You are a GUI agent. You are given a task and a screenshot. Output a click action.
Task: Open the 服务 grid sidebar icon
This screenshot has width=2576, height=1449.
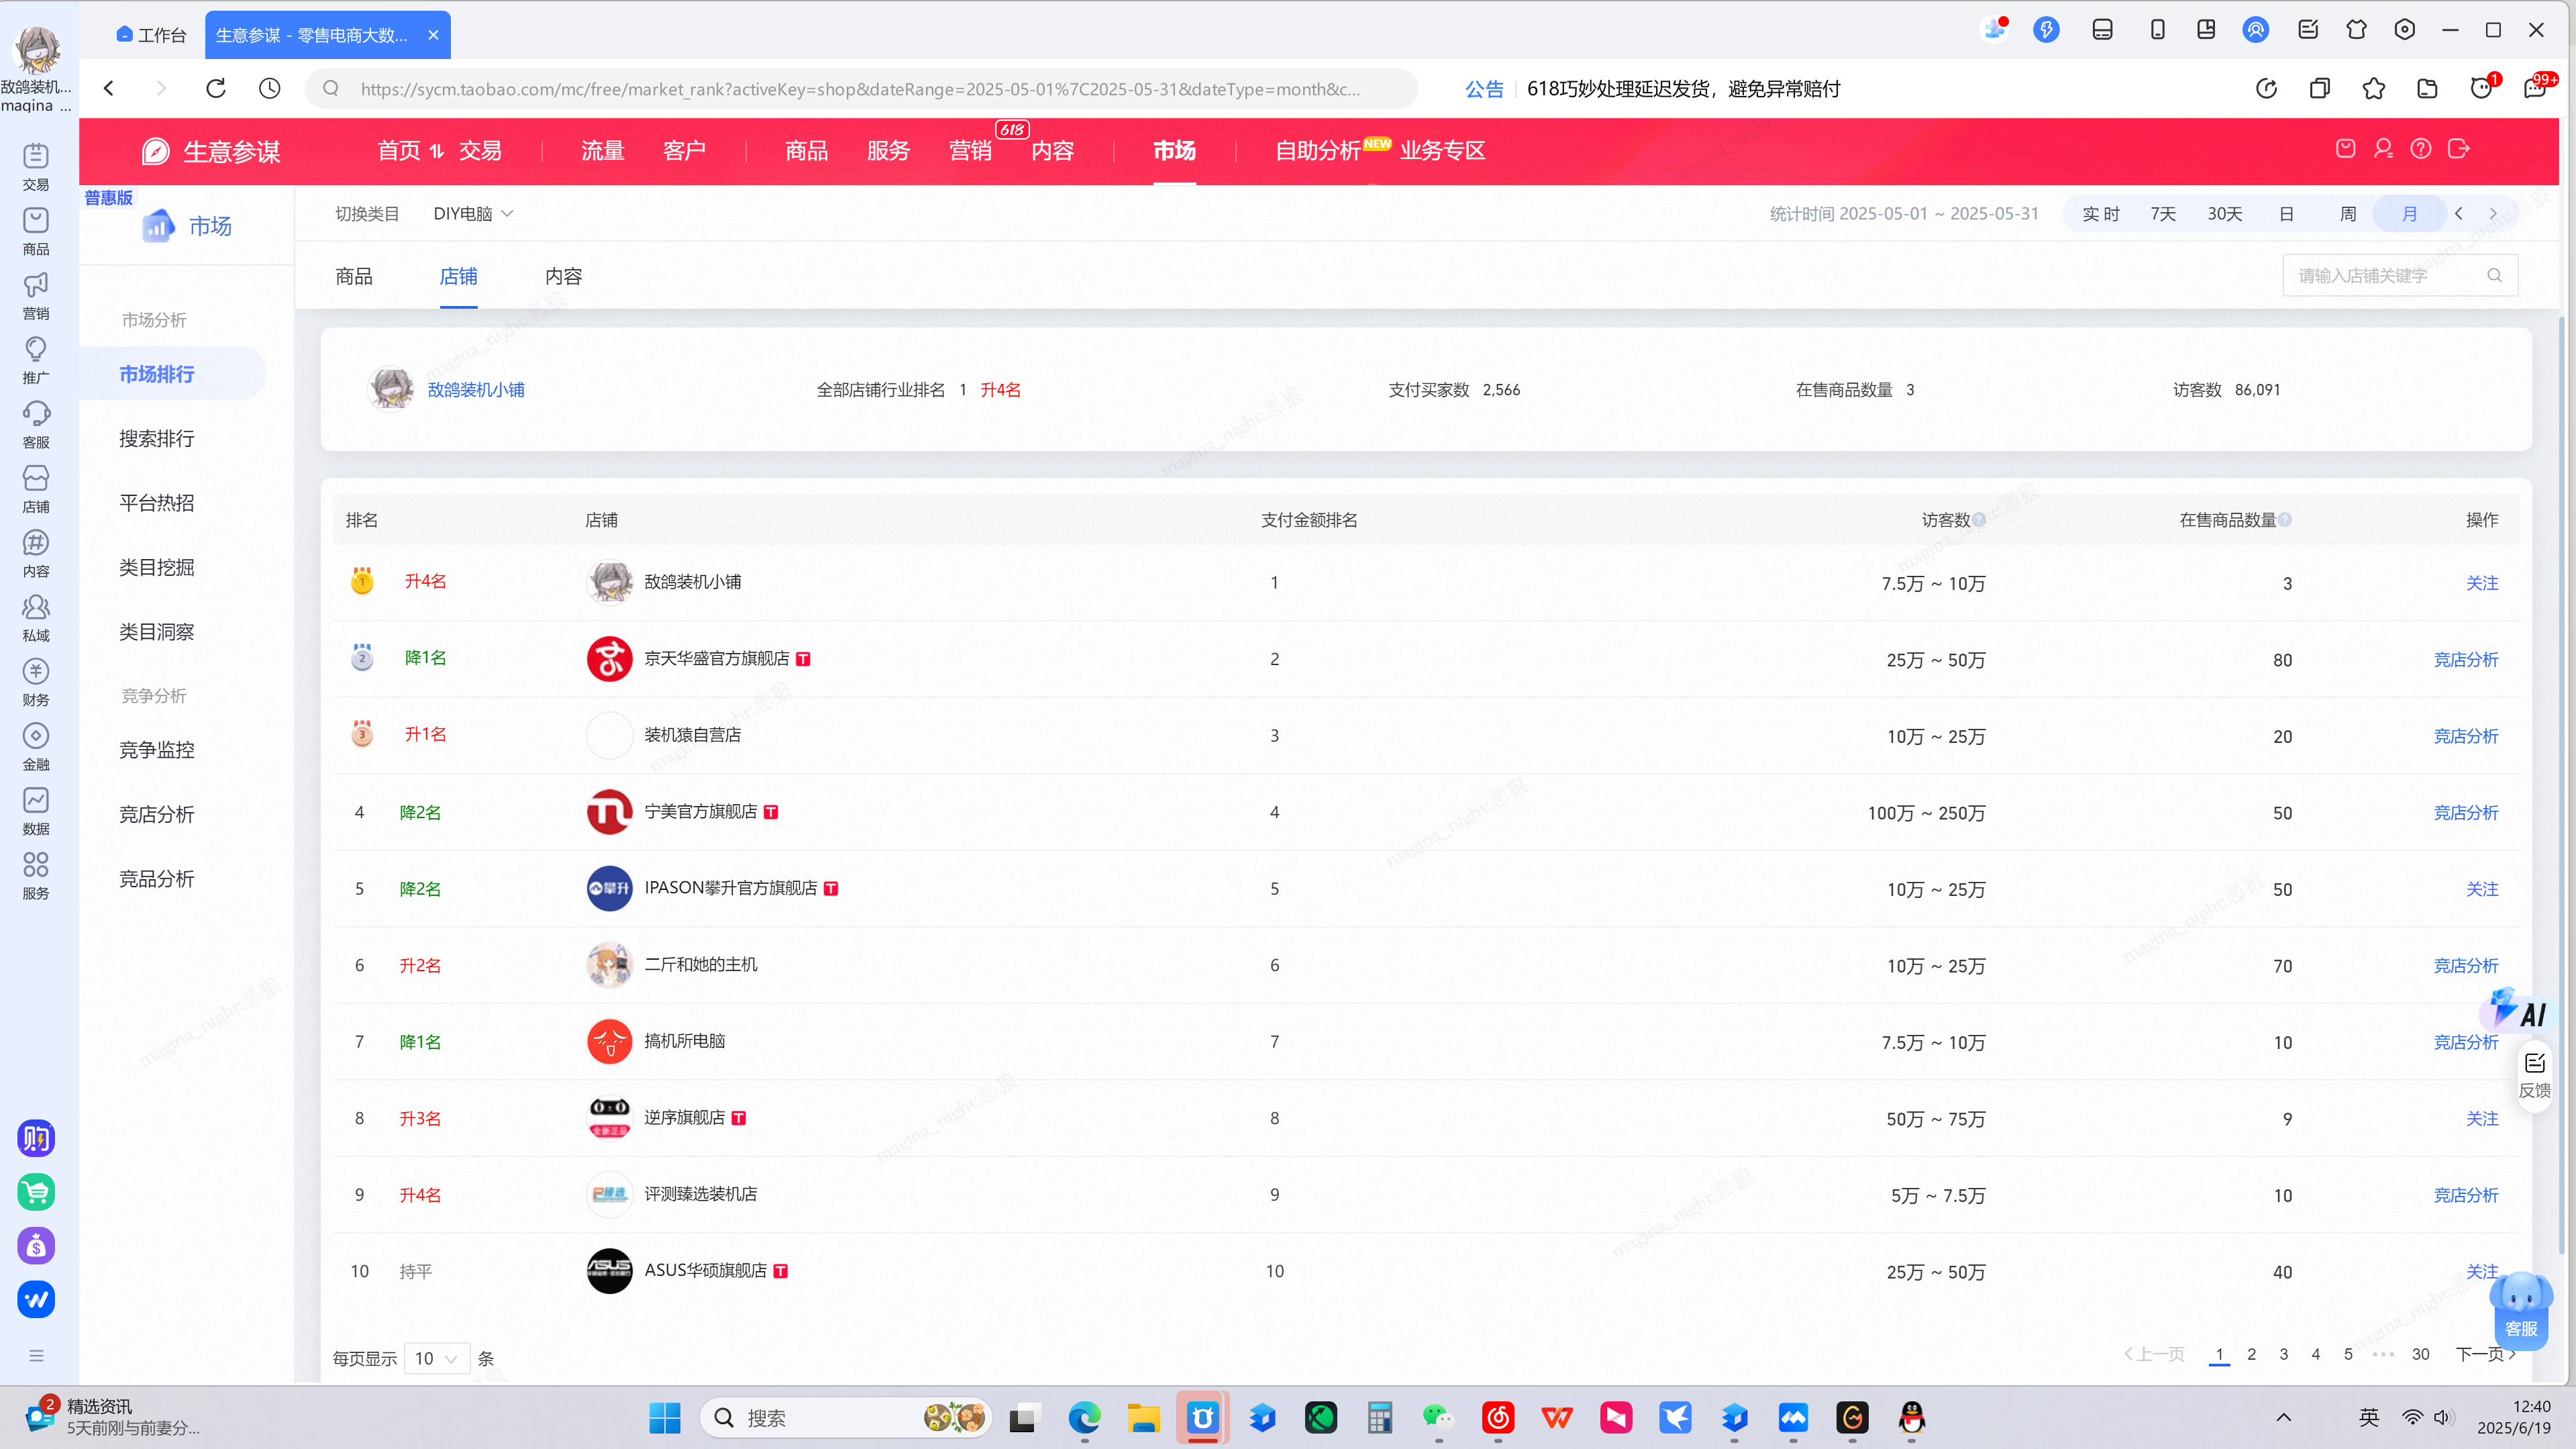[36, 876]
